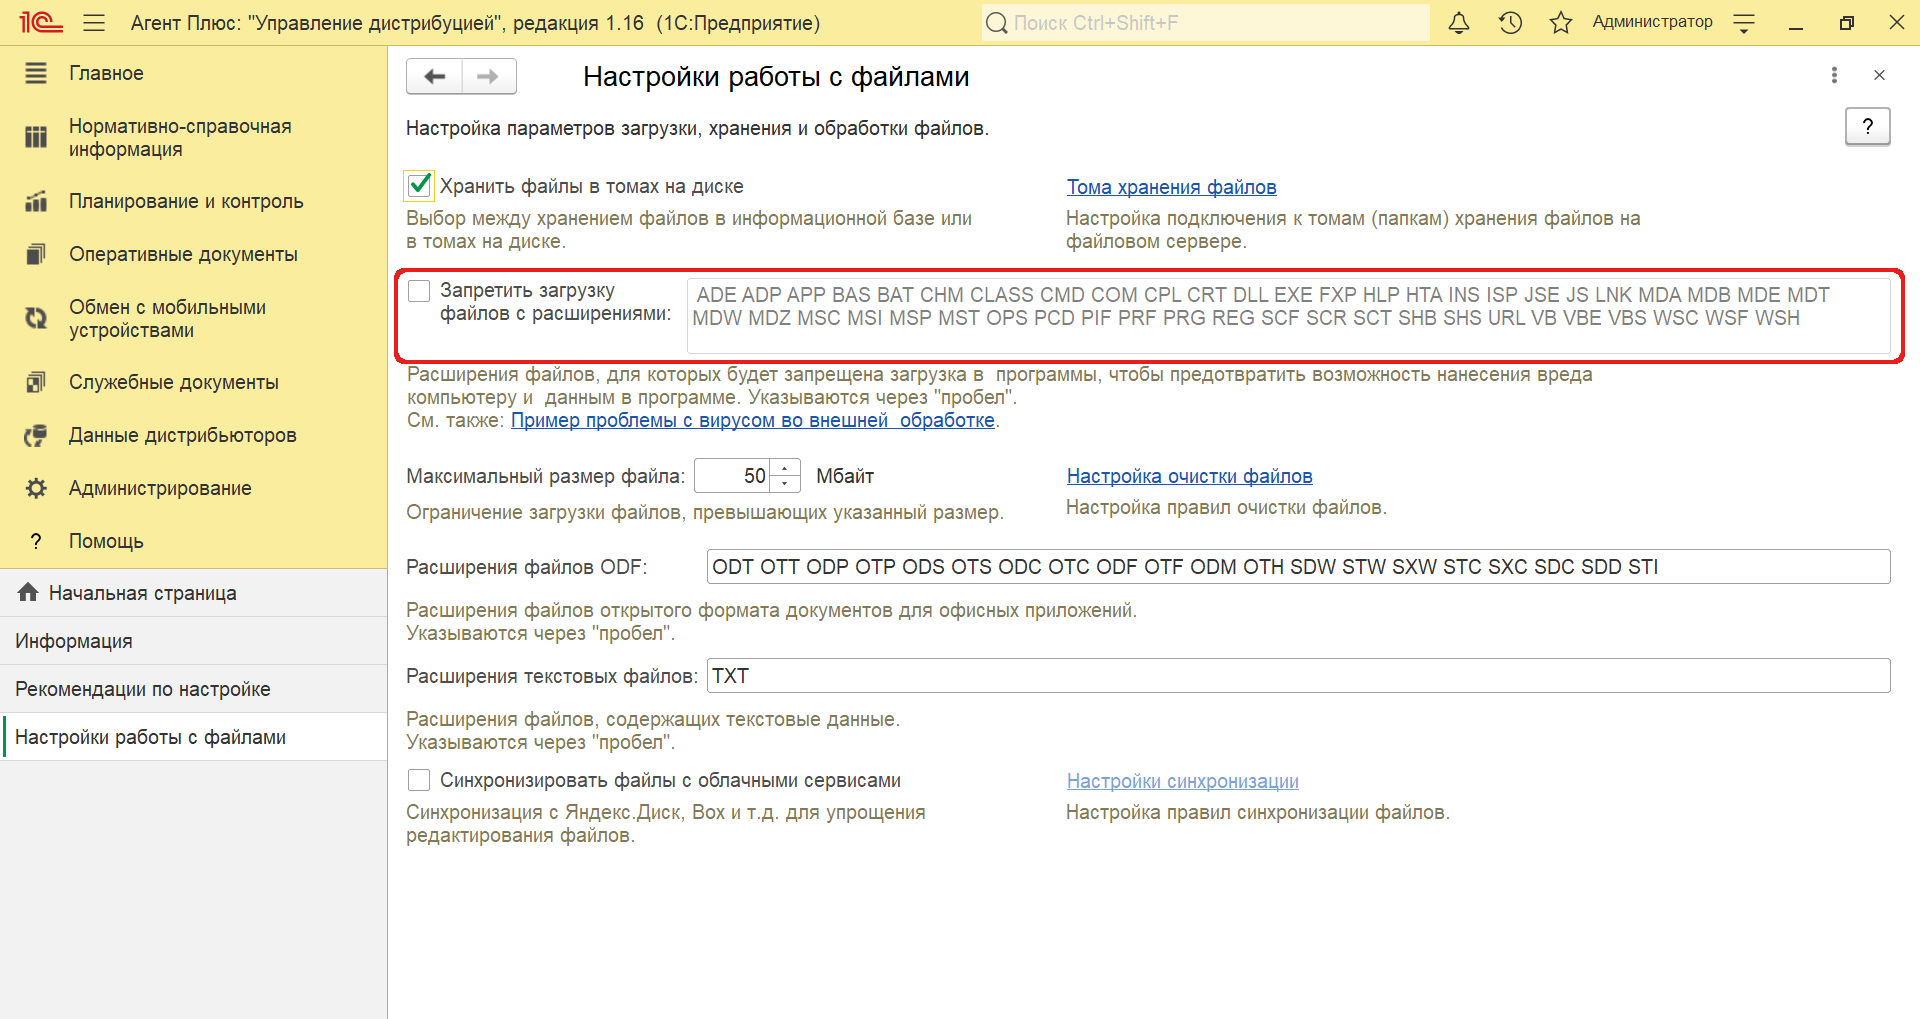The image size is (1920, 1019).
Task: Close the Настройки работы с файлами form
Action: 1879,75
